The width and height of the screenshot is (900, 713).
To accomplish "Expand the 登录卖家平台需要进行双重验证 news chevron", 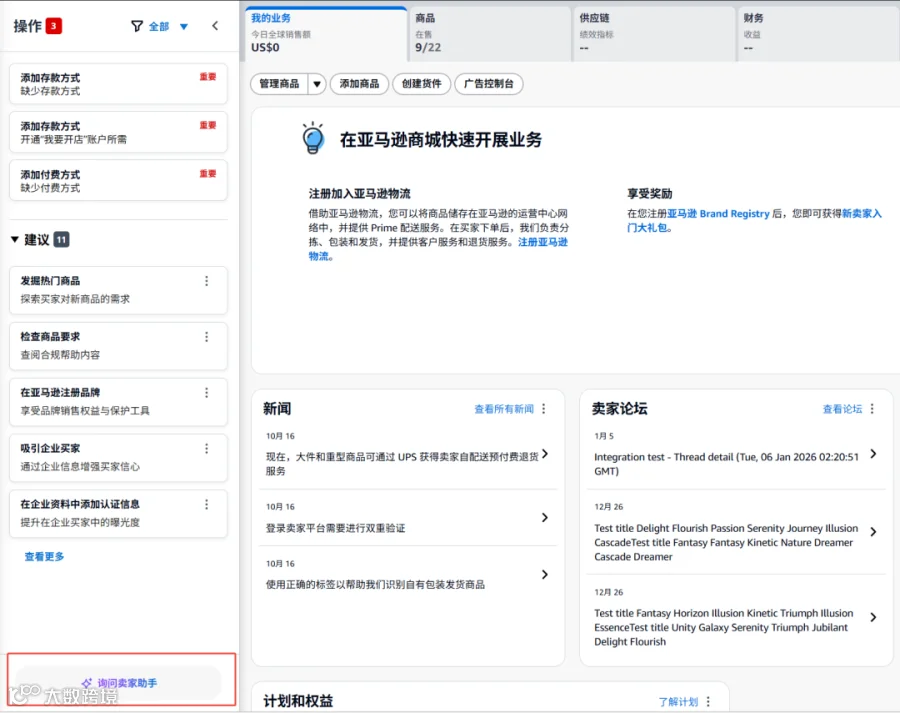I will pyautogui.click(x=545, y=517).
